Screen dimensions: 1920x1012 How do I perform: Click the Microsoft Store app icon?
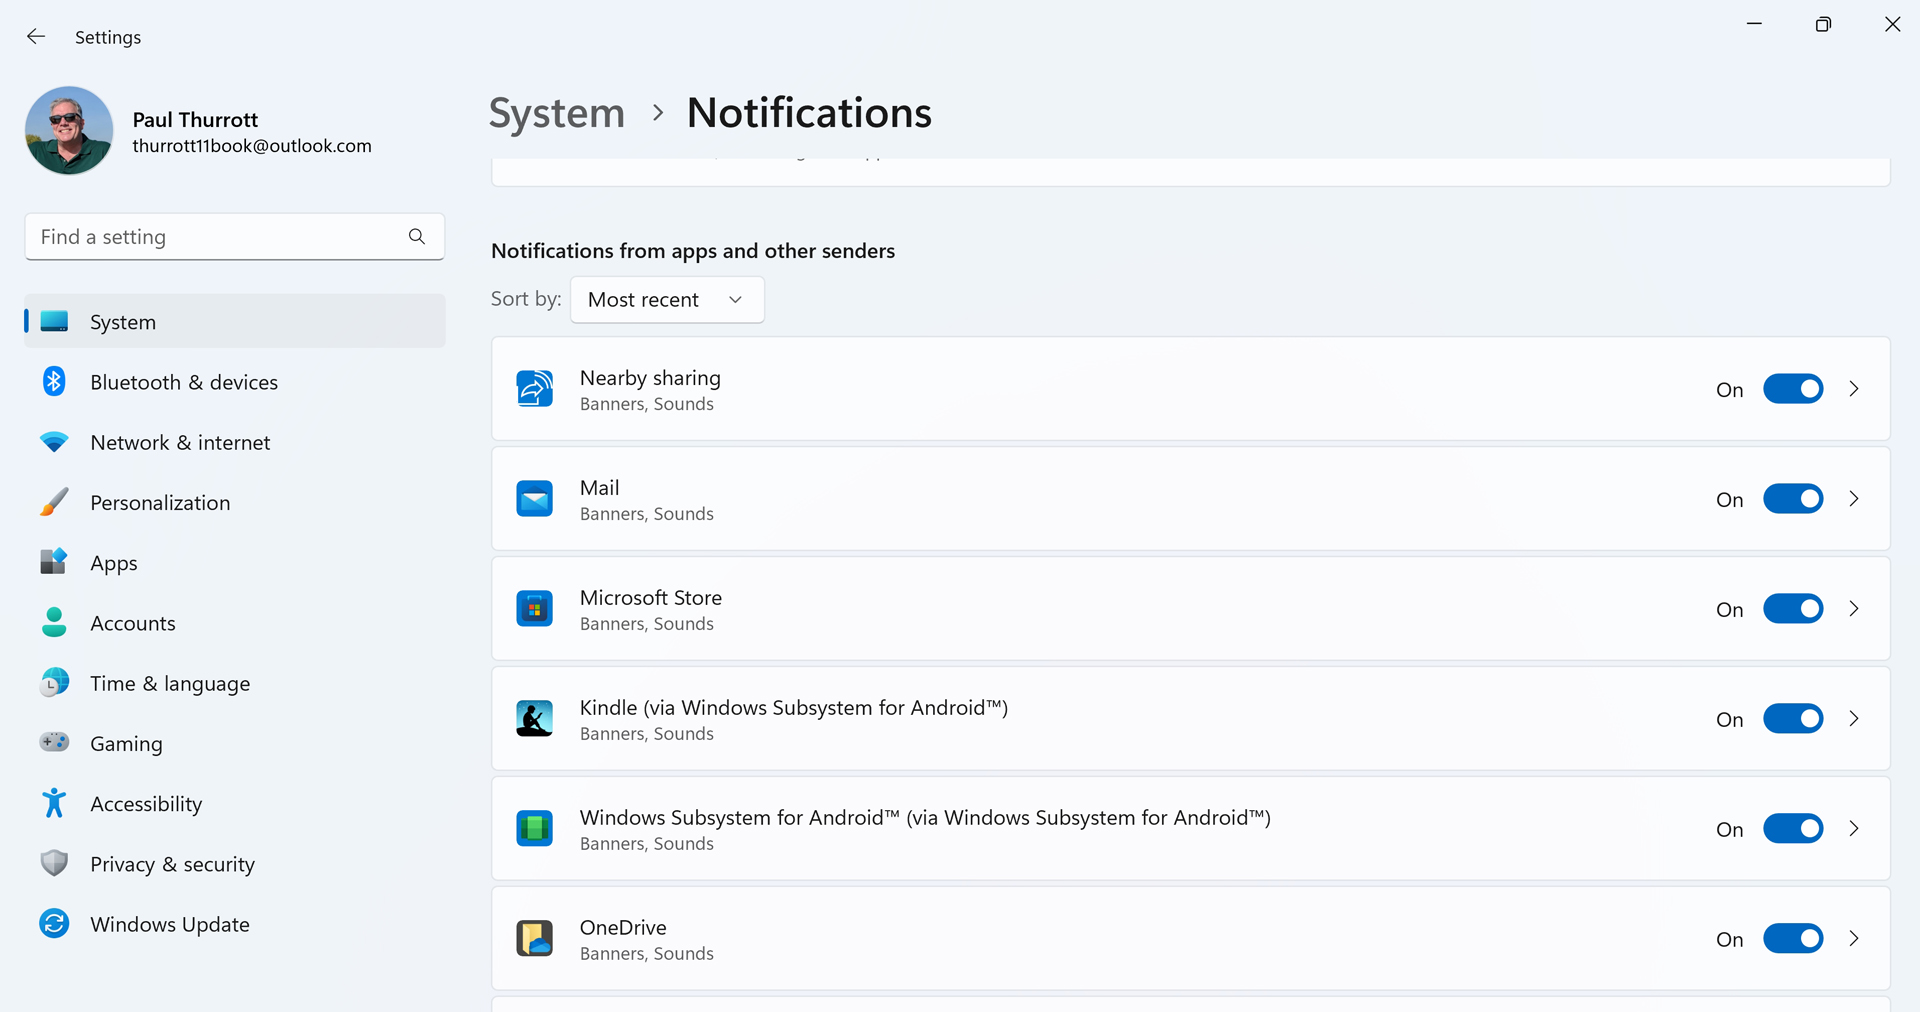tap(534, 609)
